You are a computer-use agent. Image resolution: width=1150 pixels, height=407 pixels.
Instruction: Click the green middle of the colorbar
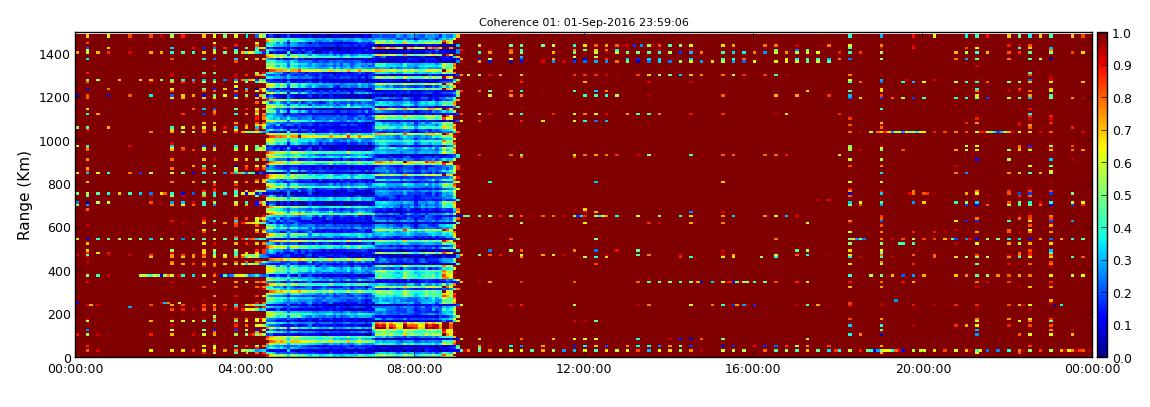1104,195
